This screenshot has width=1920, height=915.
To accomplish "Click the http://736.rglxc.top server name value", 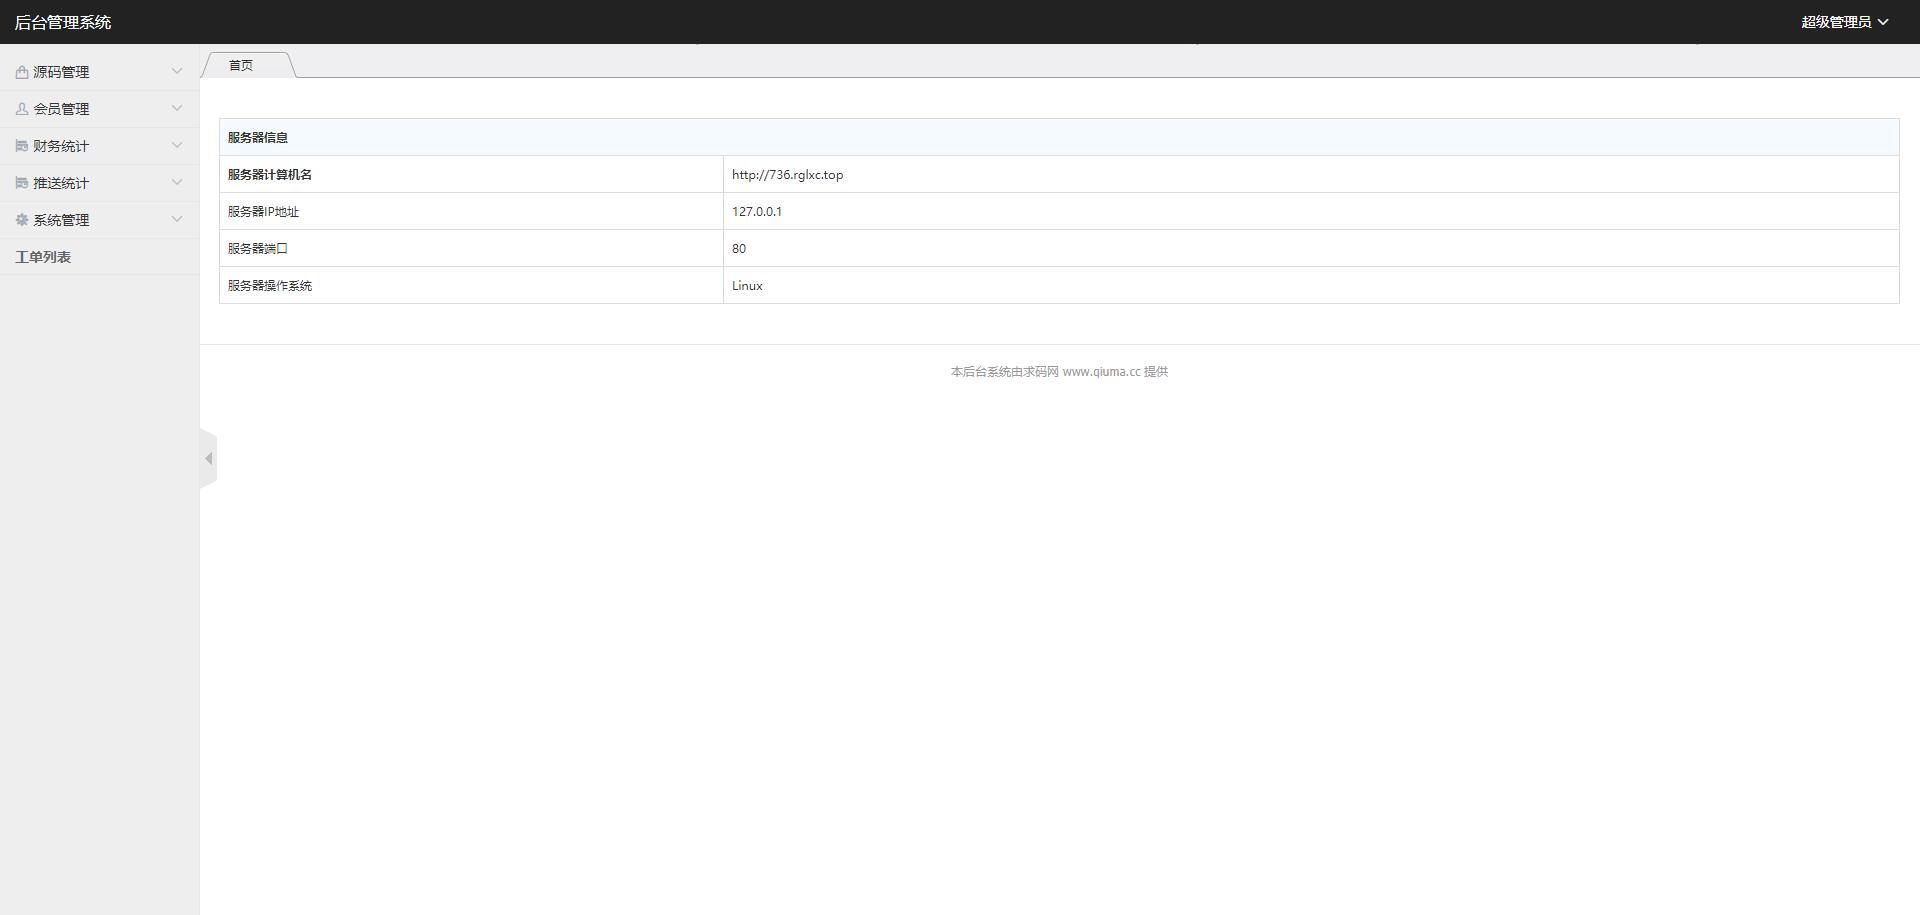I will (787, 175).
